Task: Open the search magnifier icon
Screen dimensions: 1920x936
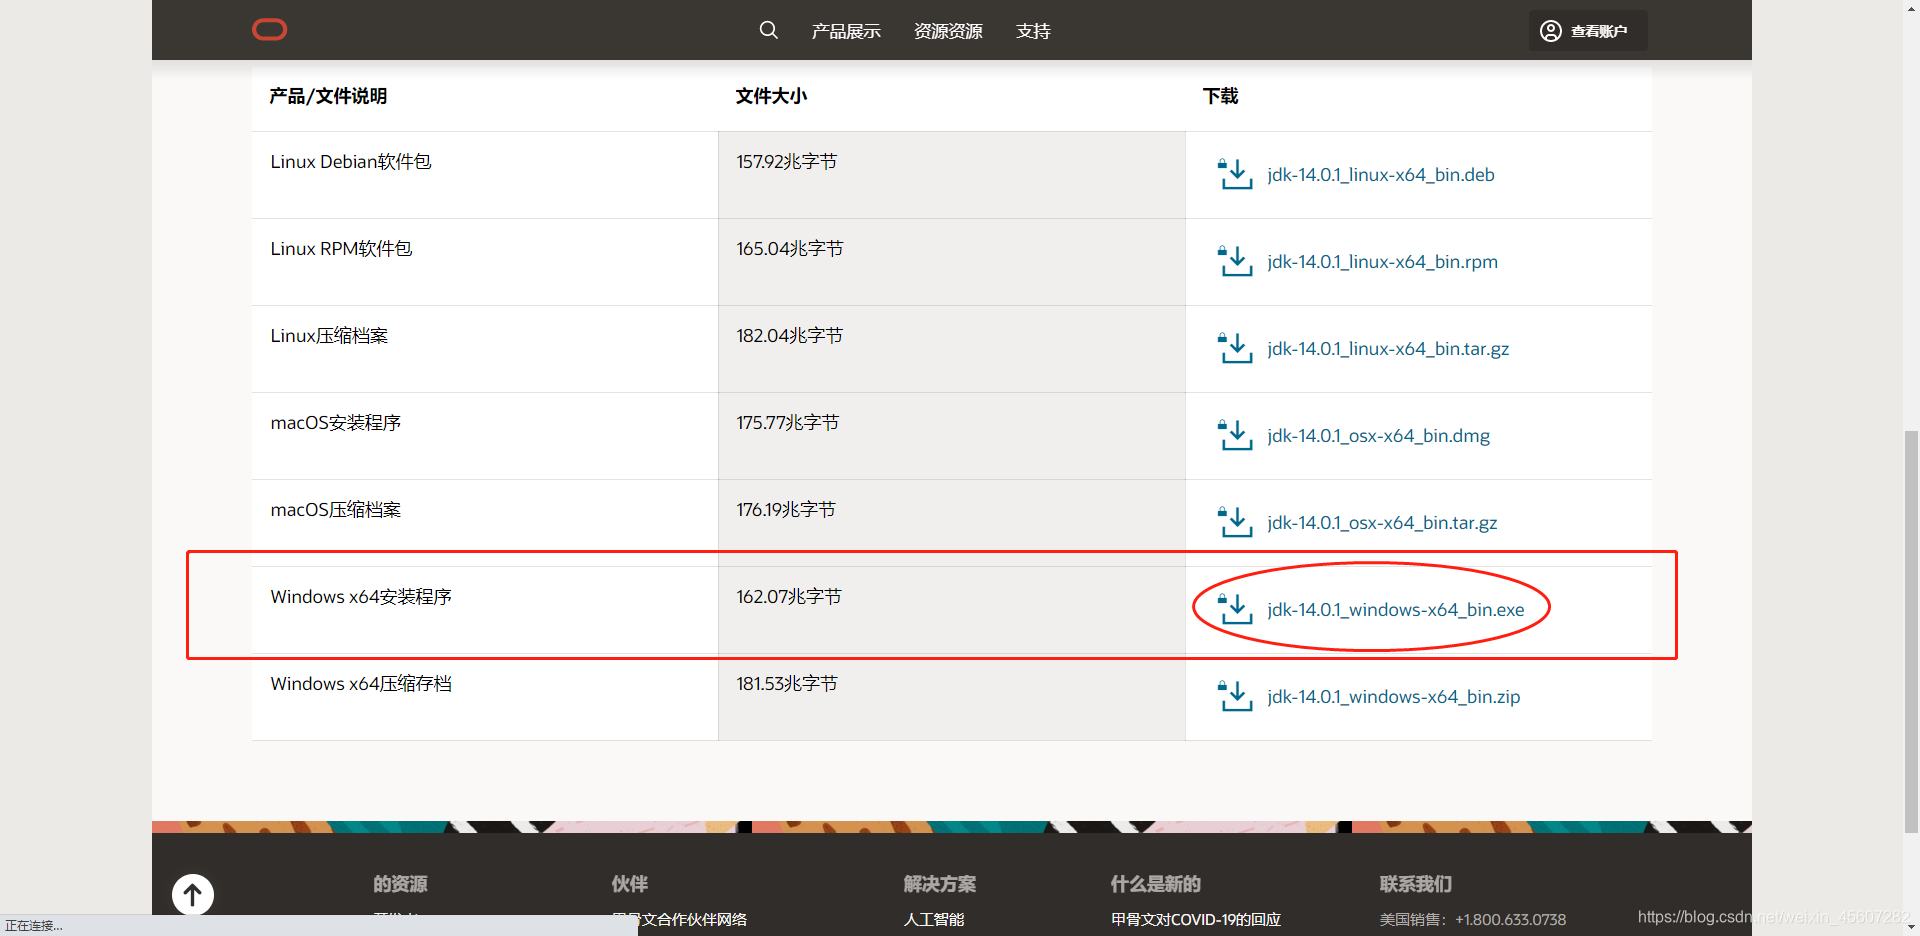Action: pos(768,30)
